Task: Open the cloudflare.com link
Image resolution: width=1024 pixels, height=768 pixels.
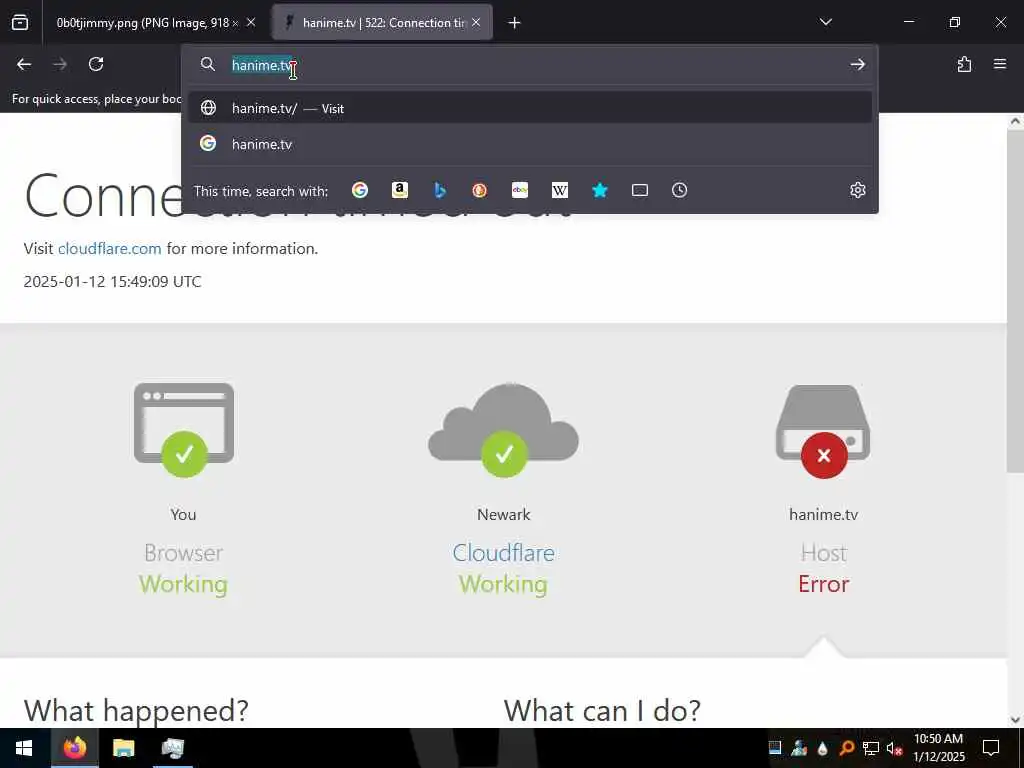Action: pos(110,249)
